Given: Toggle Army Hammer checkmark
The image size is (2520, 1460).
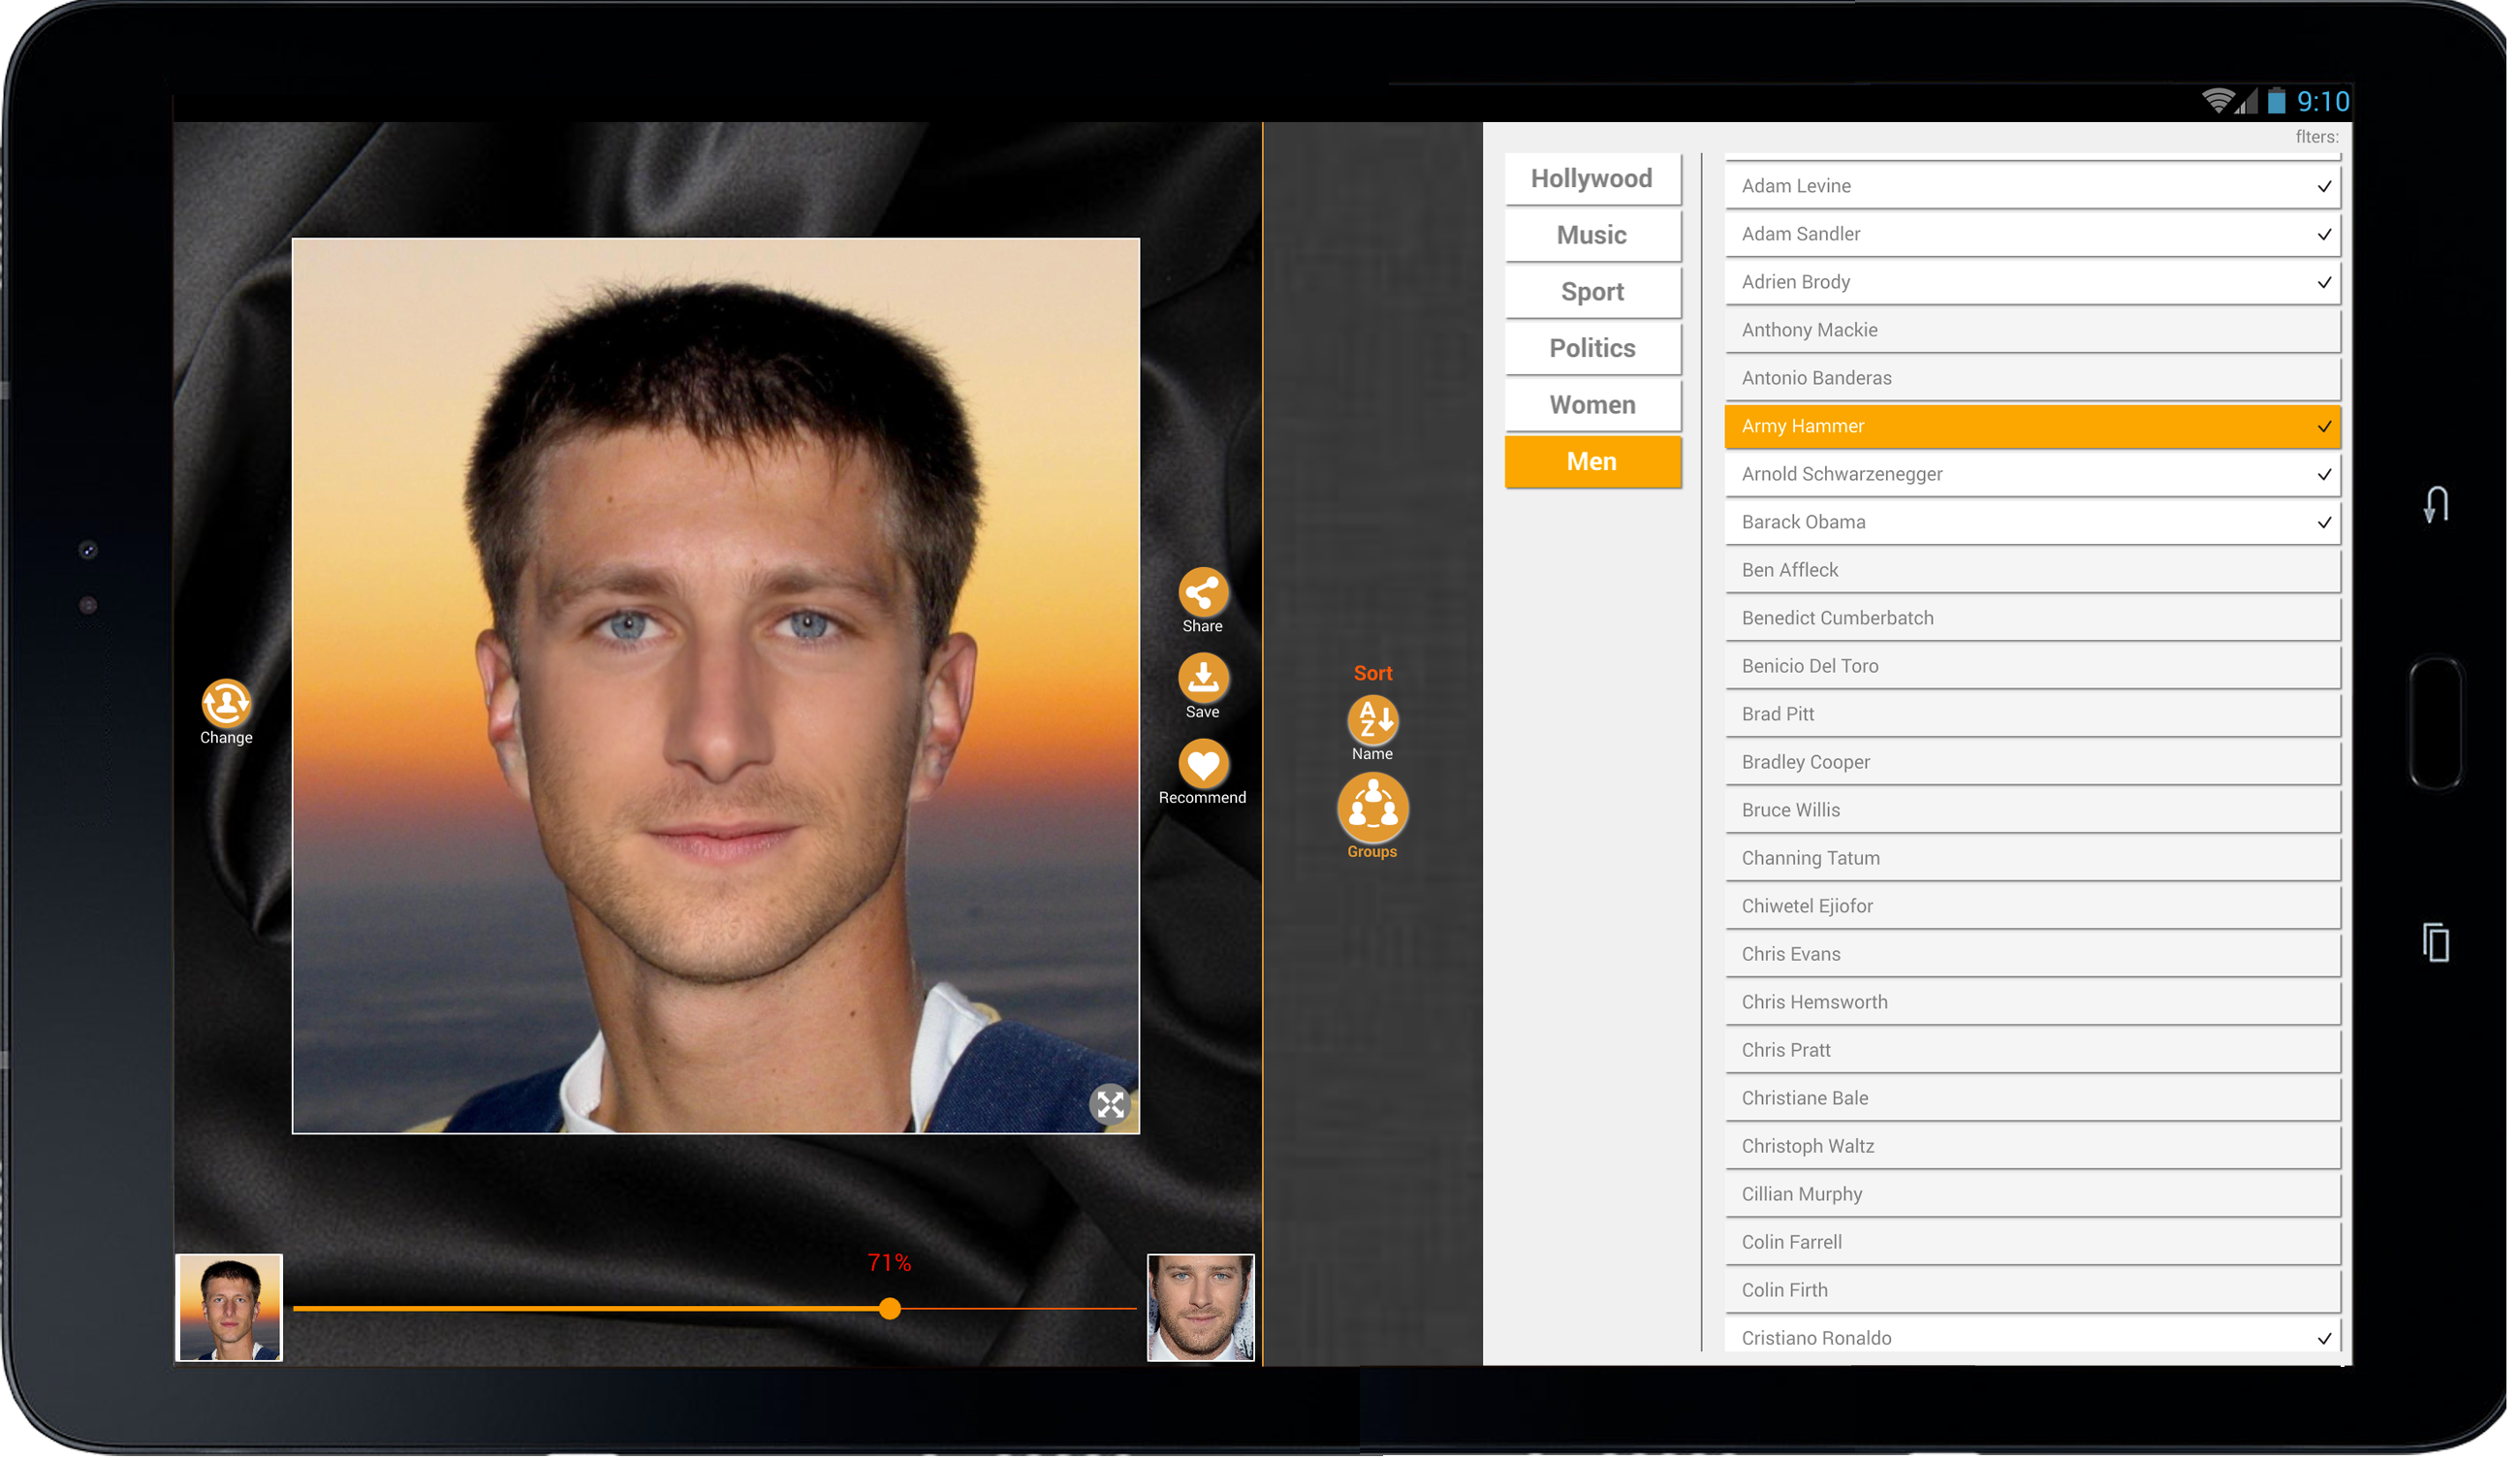Looking at the screenshot, I should coord(2324,426).
